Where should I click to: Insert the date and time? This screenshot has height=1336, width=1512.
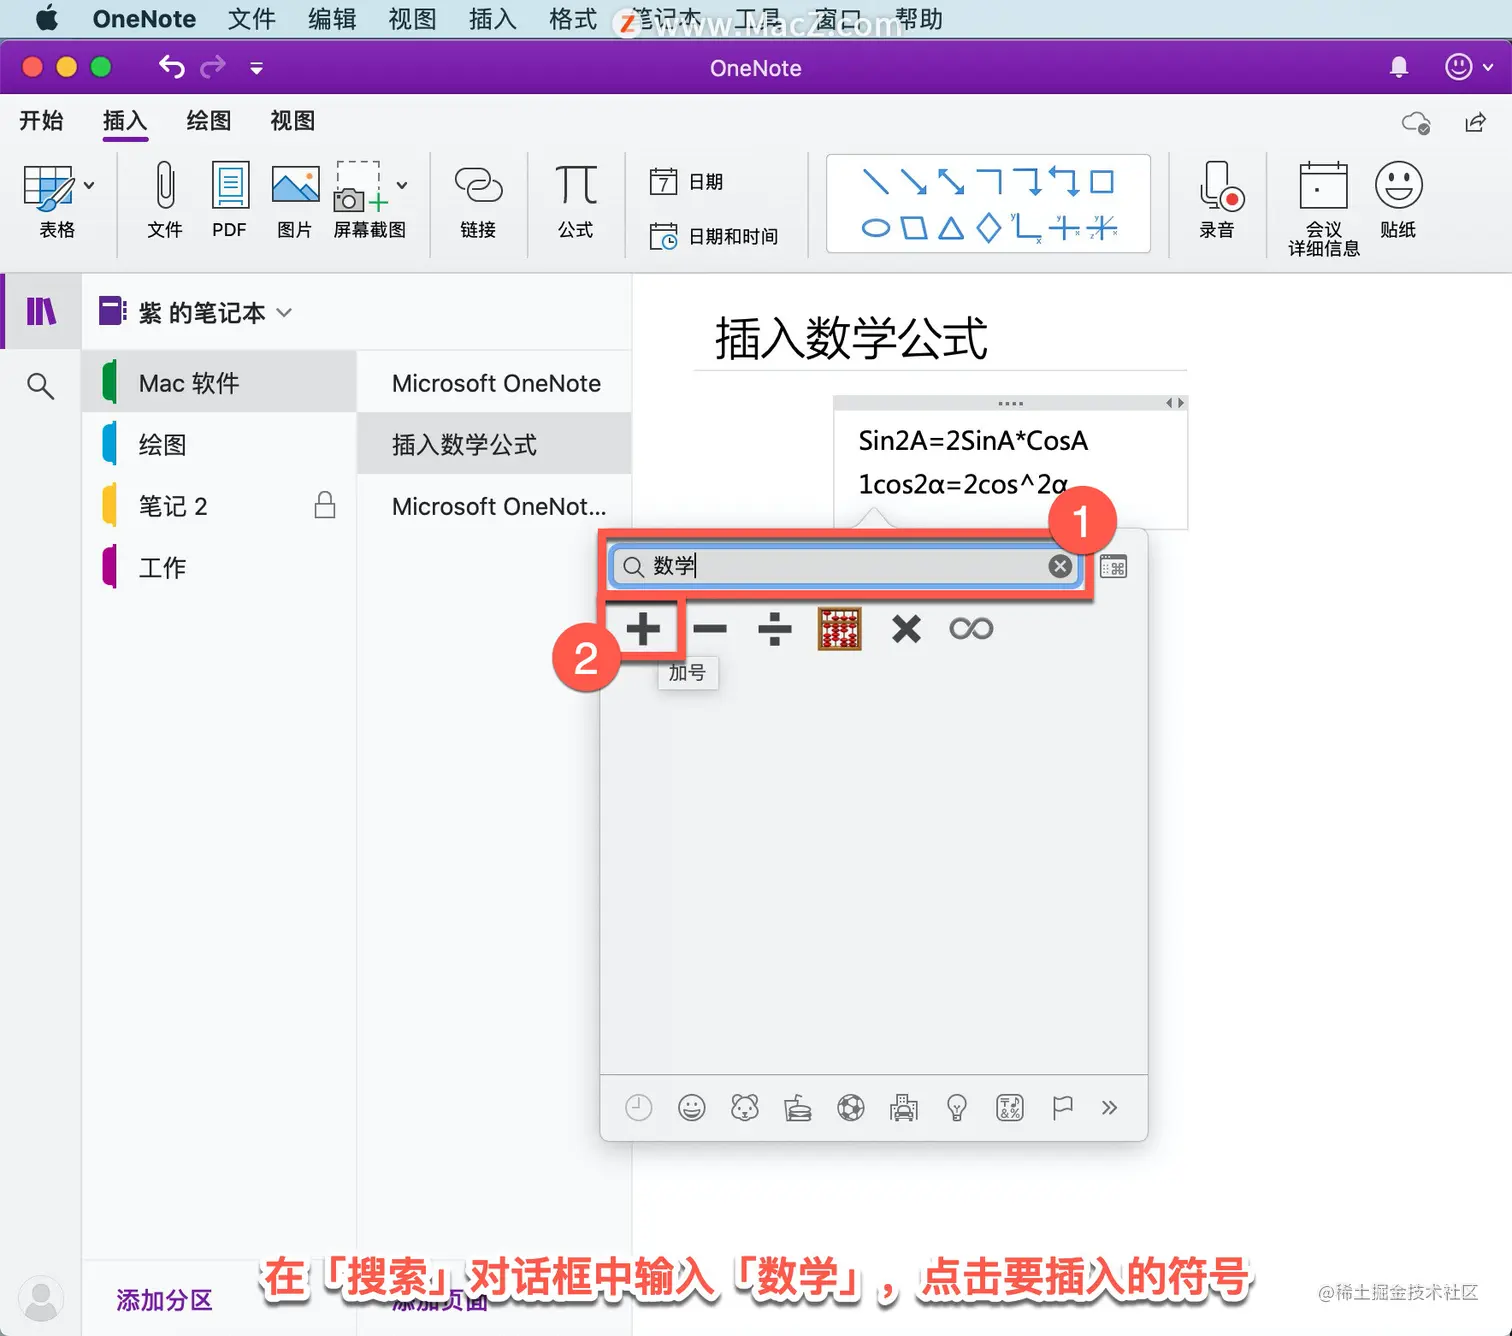[713, 236]
